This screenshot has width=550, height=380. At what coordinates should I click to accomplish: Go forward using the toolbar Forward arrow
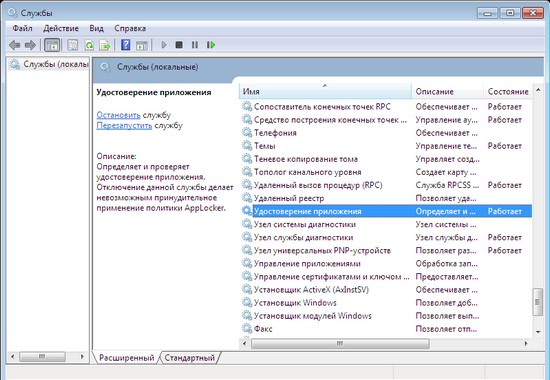click(x=30, y=45)
